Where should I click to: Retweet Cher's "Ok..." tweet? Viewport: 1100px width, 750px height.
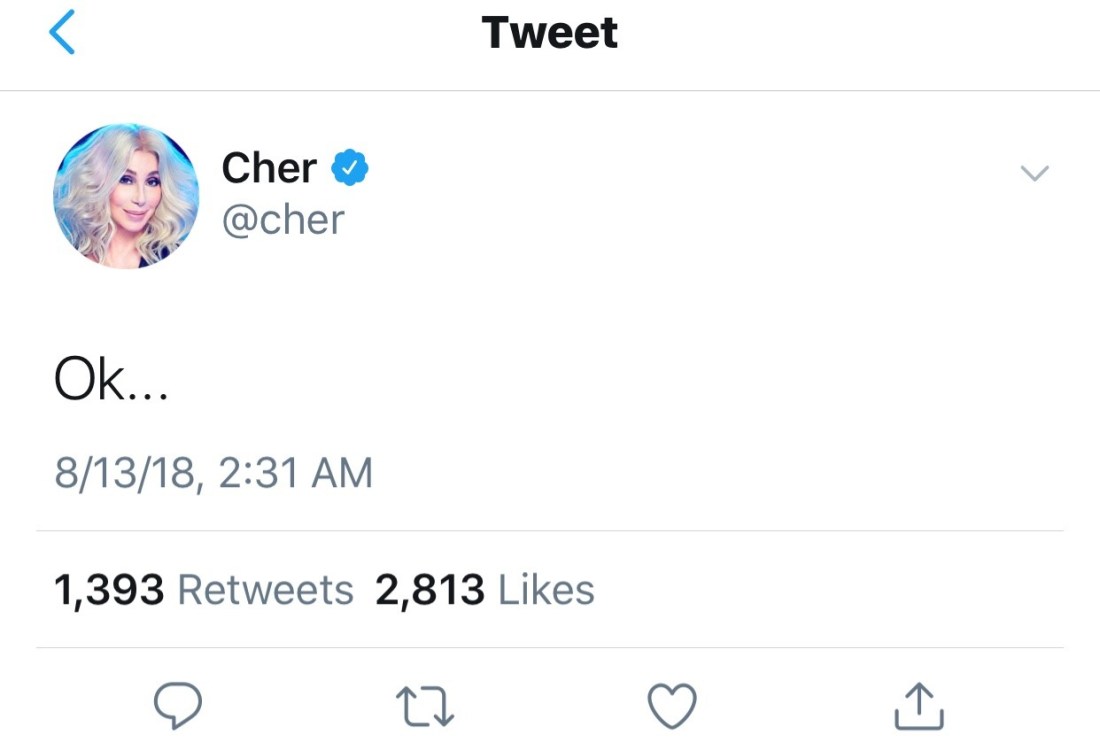pyautogui.click(x=426, y=707)
